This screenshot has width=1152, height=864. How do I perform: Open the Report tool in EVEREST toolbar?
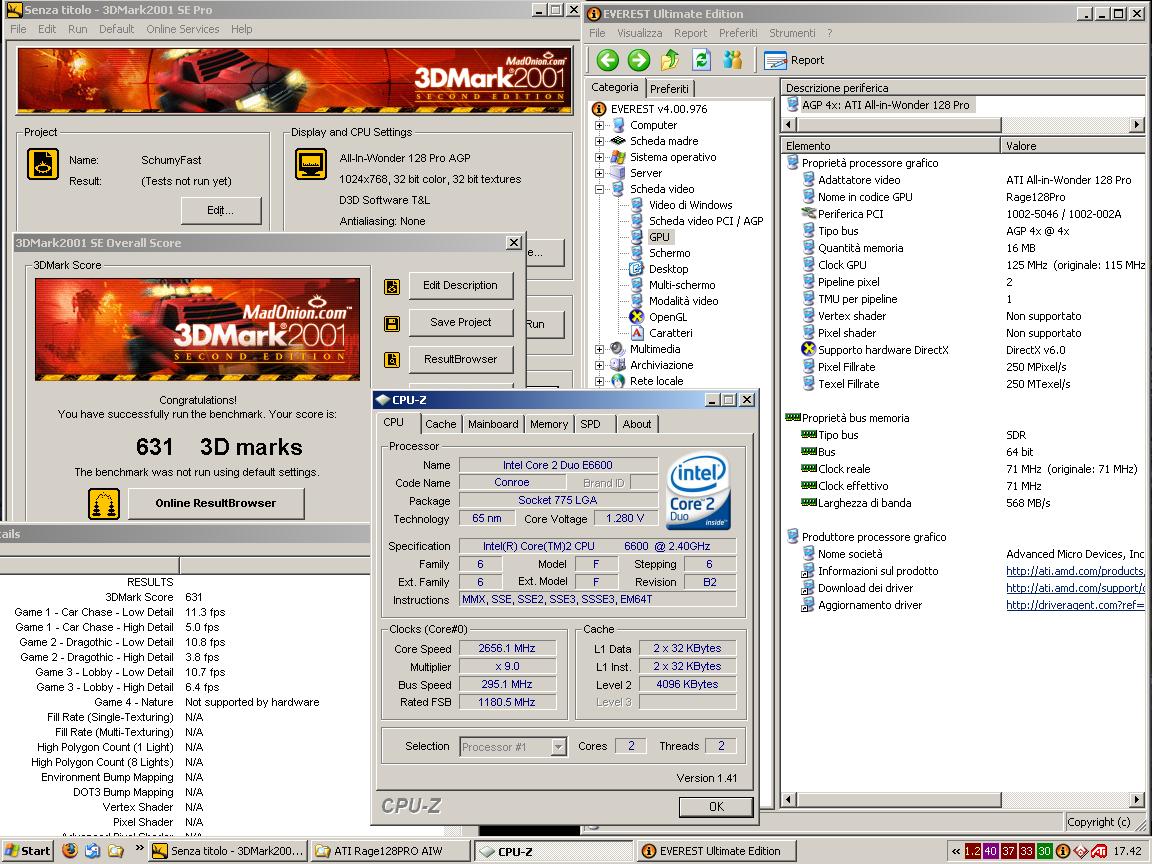(x=794, y=60)
